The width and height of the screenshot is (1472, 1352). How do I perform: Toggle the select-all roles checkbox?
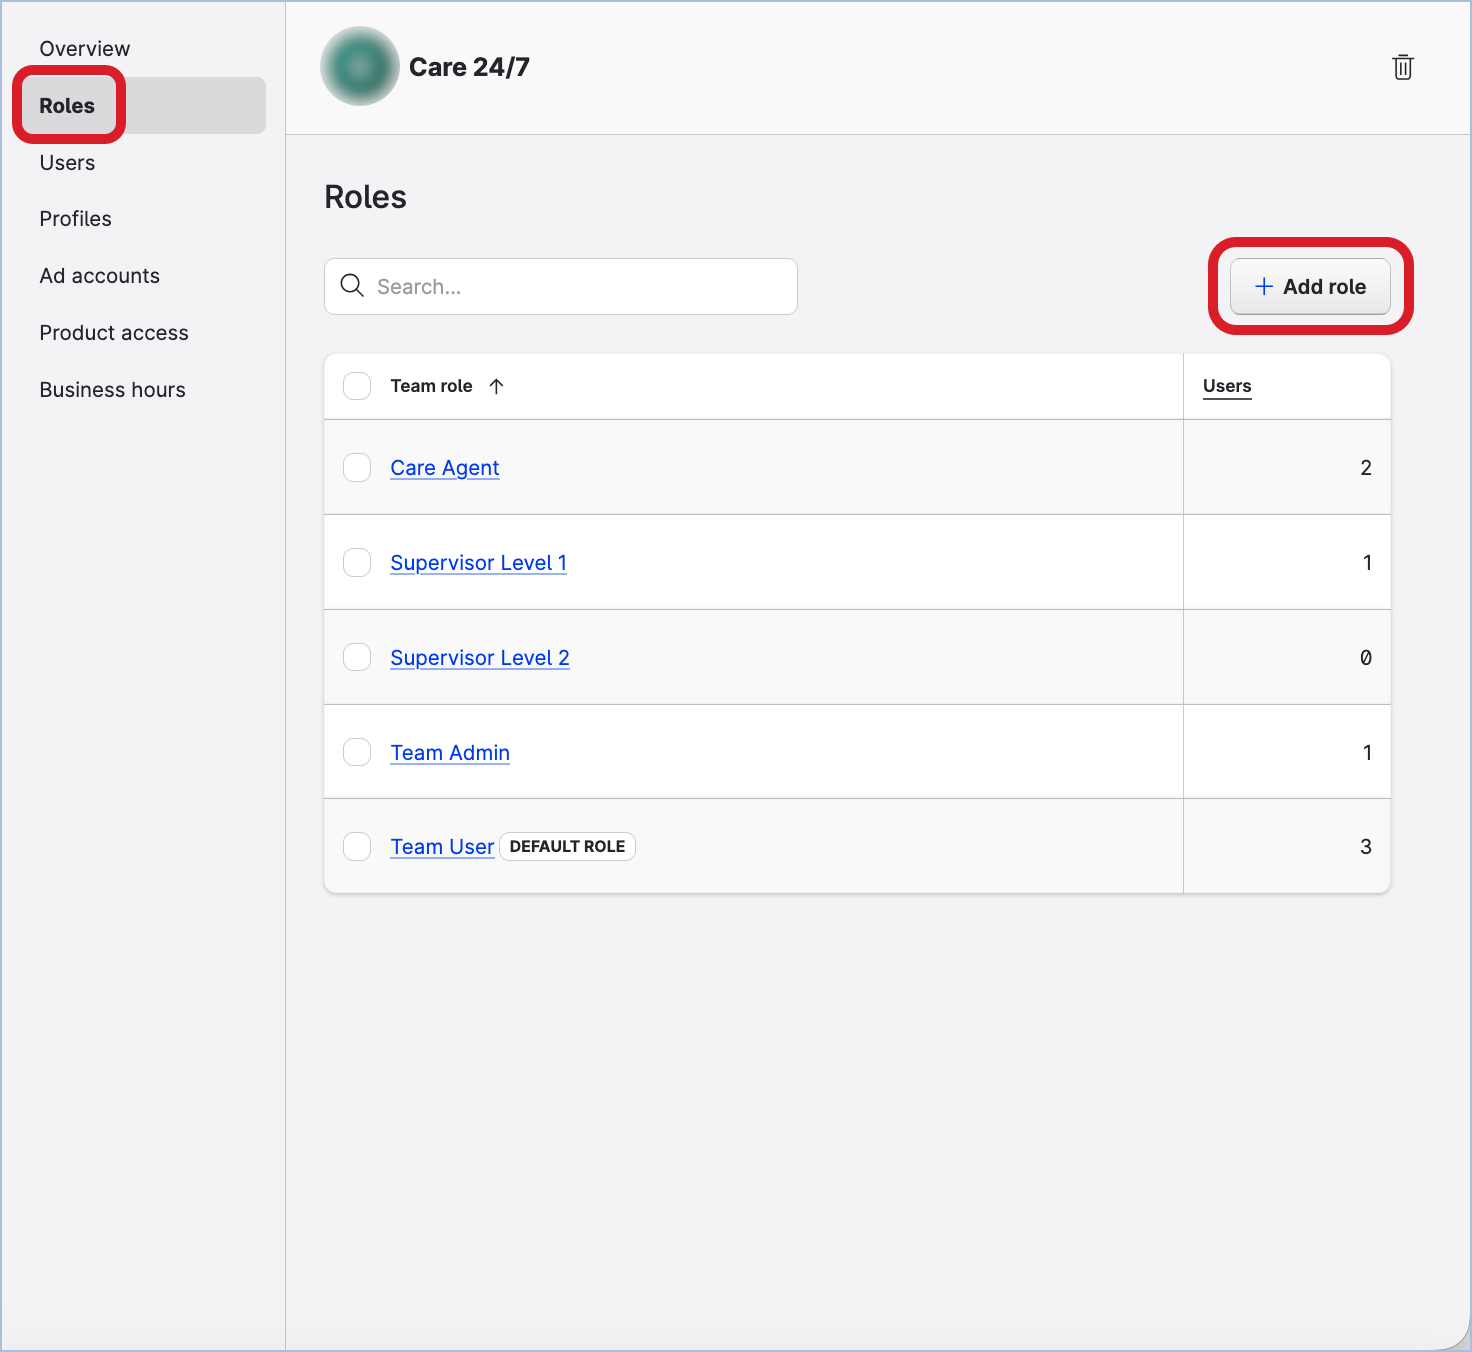coord(357,386)
